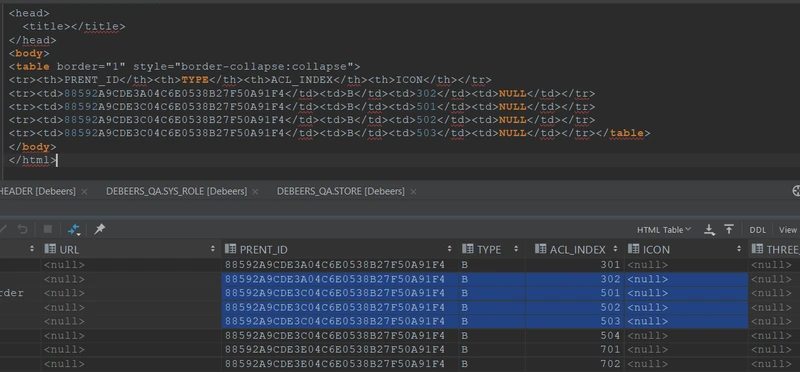Sort by the ICON column header
This screenshot has width=800, height=372.
click(x=686, y=250)
